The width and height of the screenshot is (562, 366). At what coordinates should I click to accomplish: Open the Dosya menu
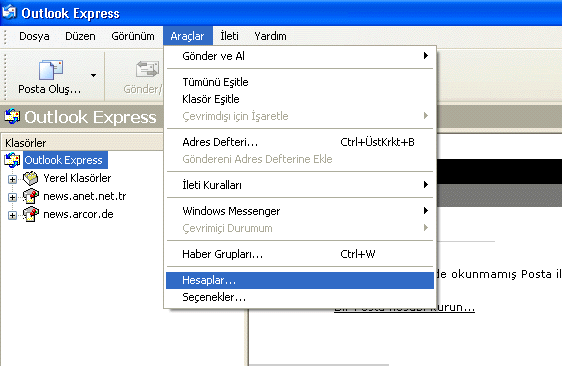[34, 36]
